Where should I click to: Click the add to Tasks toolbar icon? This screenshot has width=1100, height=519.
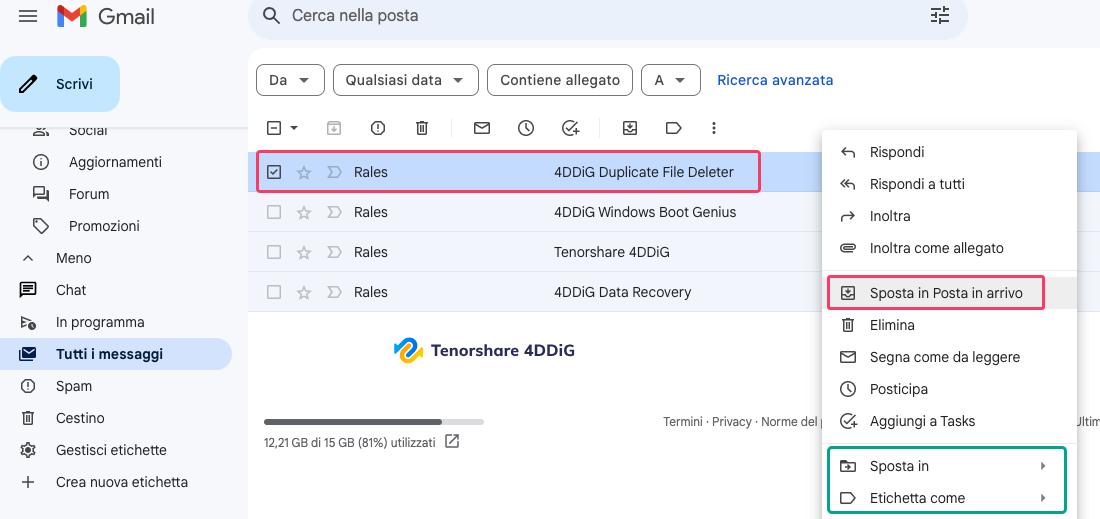tap(570, 128)
